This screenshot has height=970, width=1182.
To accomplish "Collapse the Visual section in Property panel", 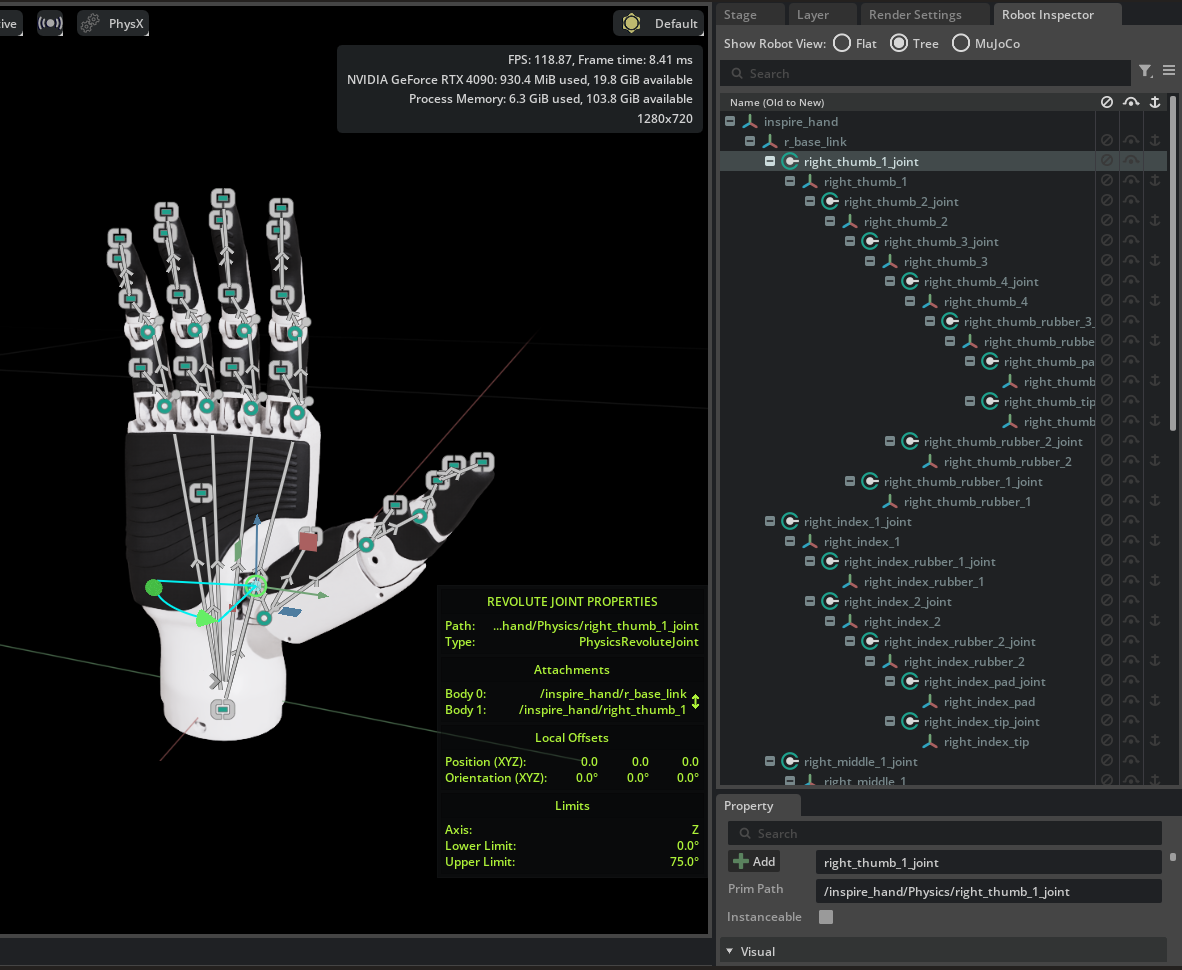I will [730, 951].
